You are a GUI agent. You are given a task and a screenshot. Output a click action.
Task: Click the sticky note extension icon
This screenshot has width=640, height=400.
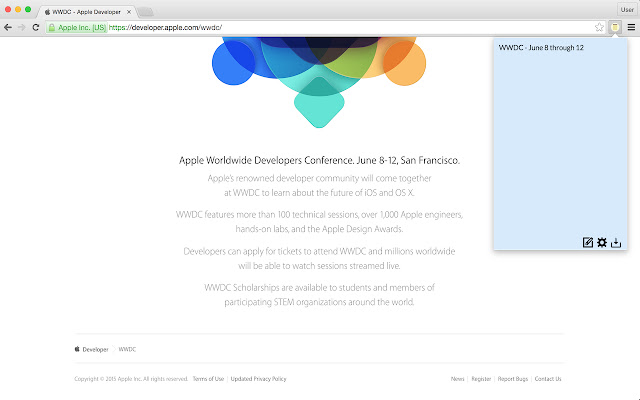pos(615,27)
